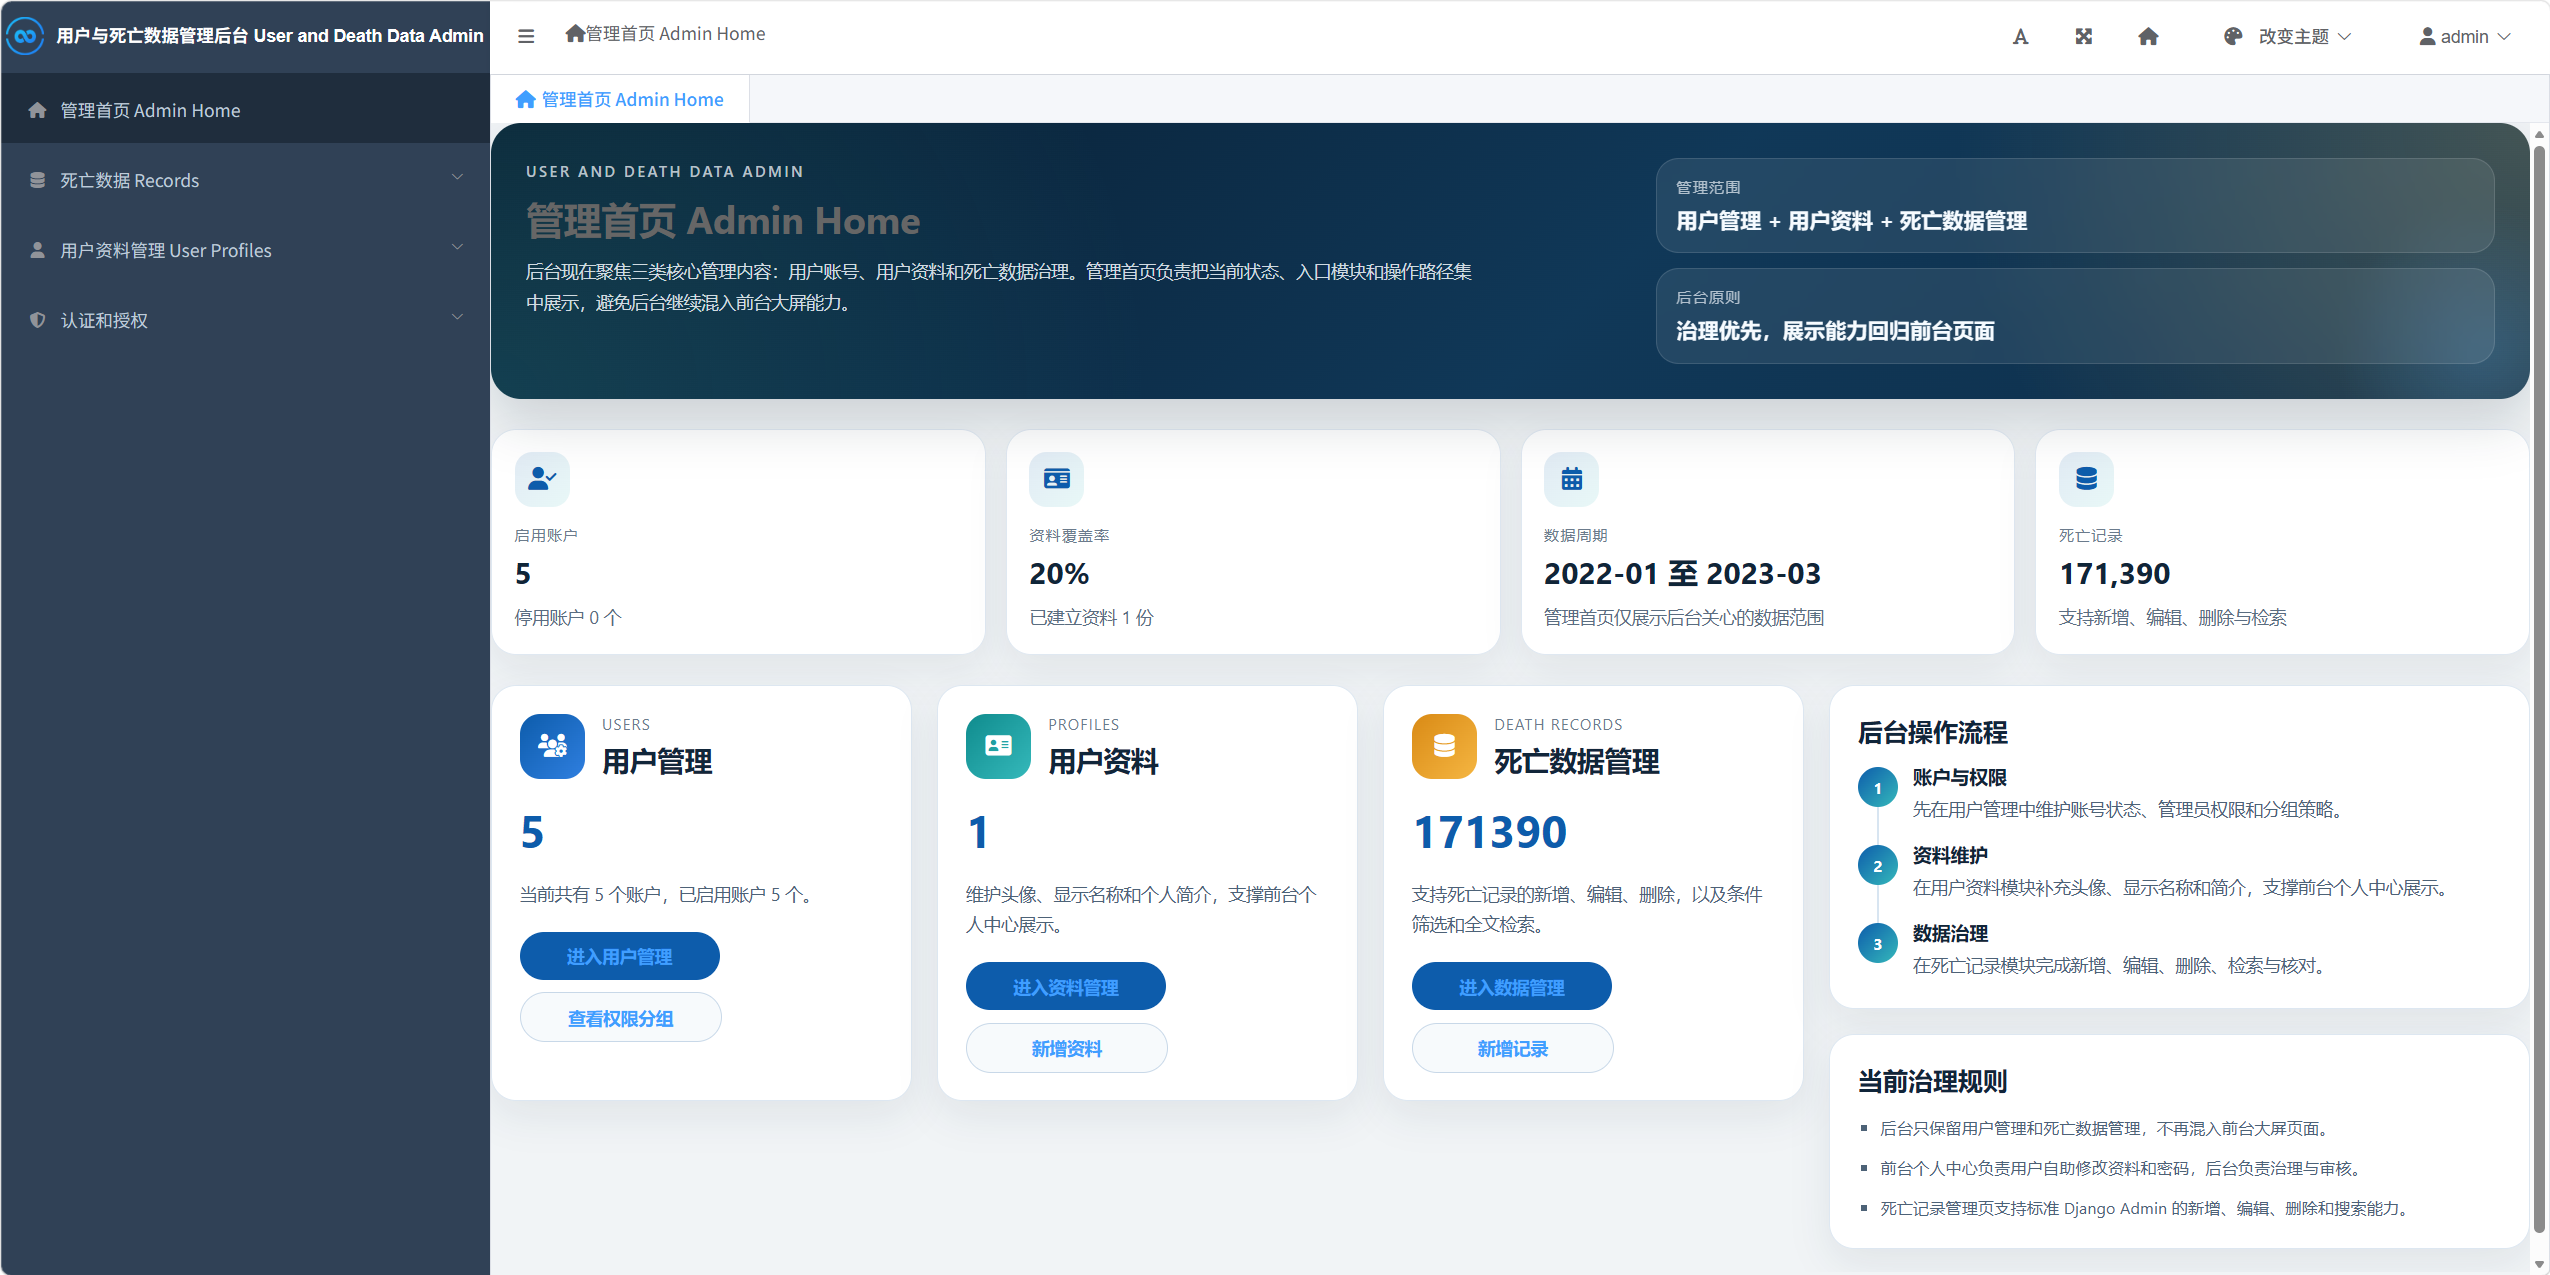Click the 查看权限分组 button

coord(620,1018)
